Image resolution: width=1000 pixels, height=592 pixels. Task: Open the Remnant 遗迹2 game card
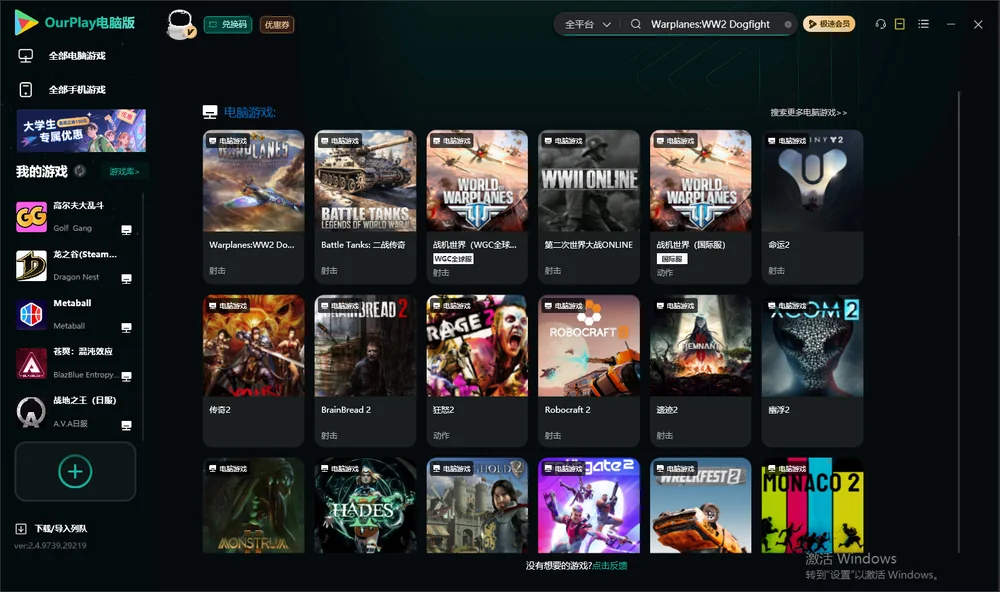pyautogui.click(x=701, y=371)
